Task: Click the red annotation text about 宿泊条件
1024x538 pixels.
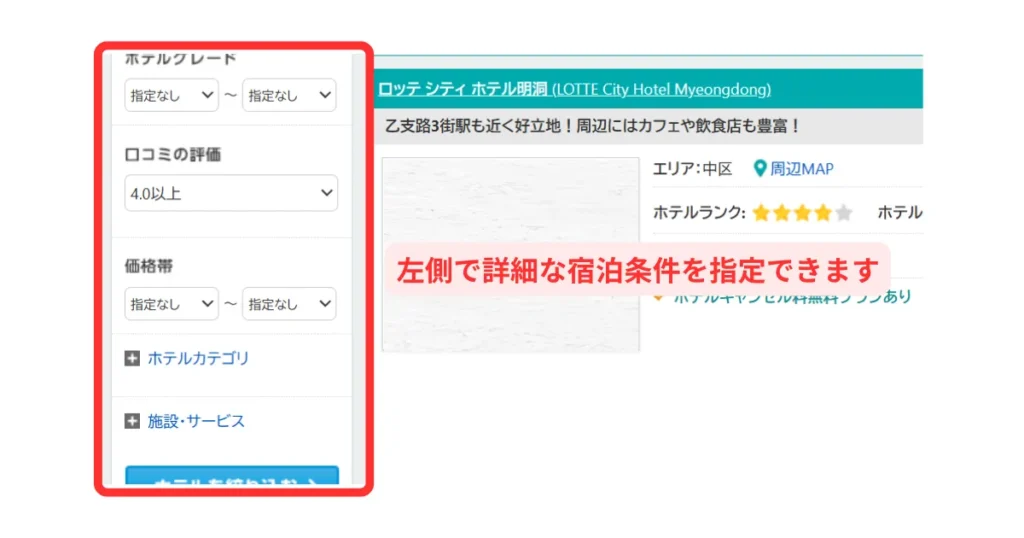Action: [637, 269]
